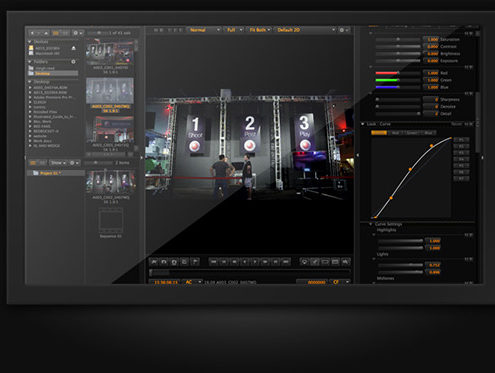The width and height of the screenshot is (495, 373).
Task: Click the viewer settings gear icon
Action: 342,30
